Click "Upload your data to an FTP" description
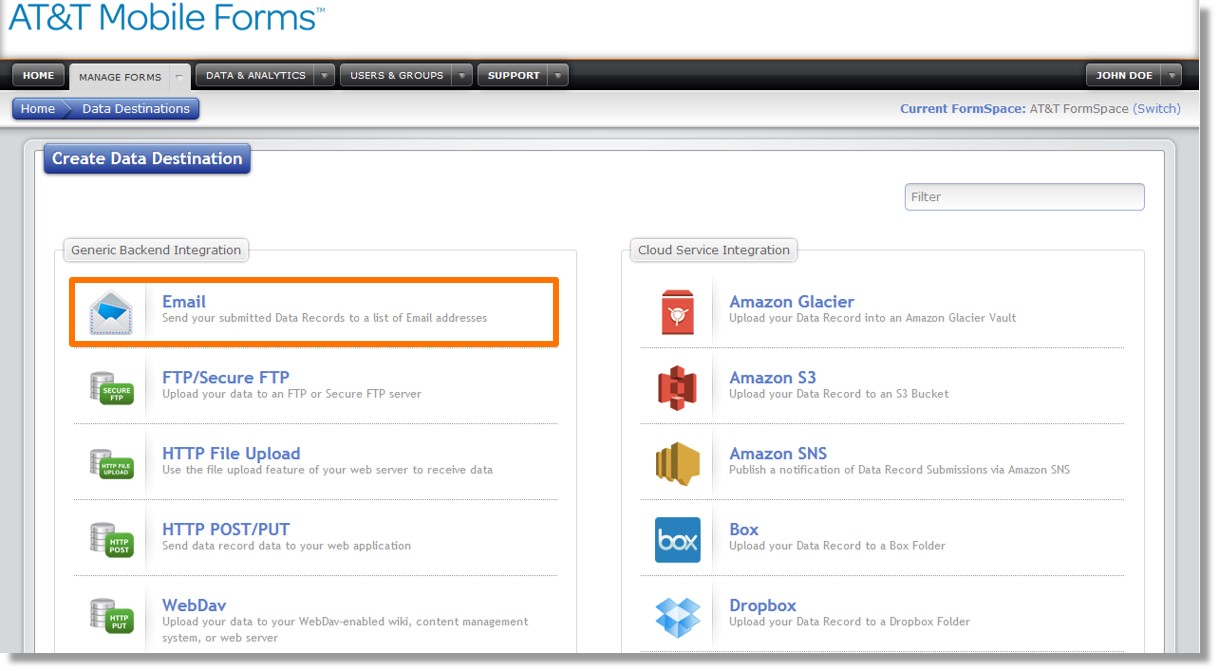This screenshot has width=1218, height=671. click(x=291, y=394)
